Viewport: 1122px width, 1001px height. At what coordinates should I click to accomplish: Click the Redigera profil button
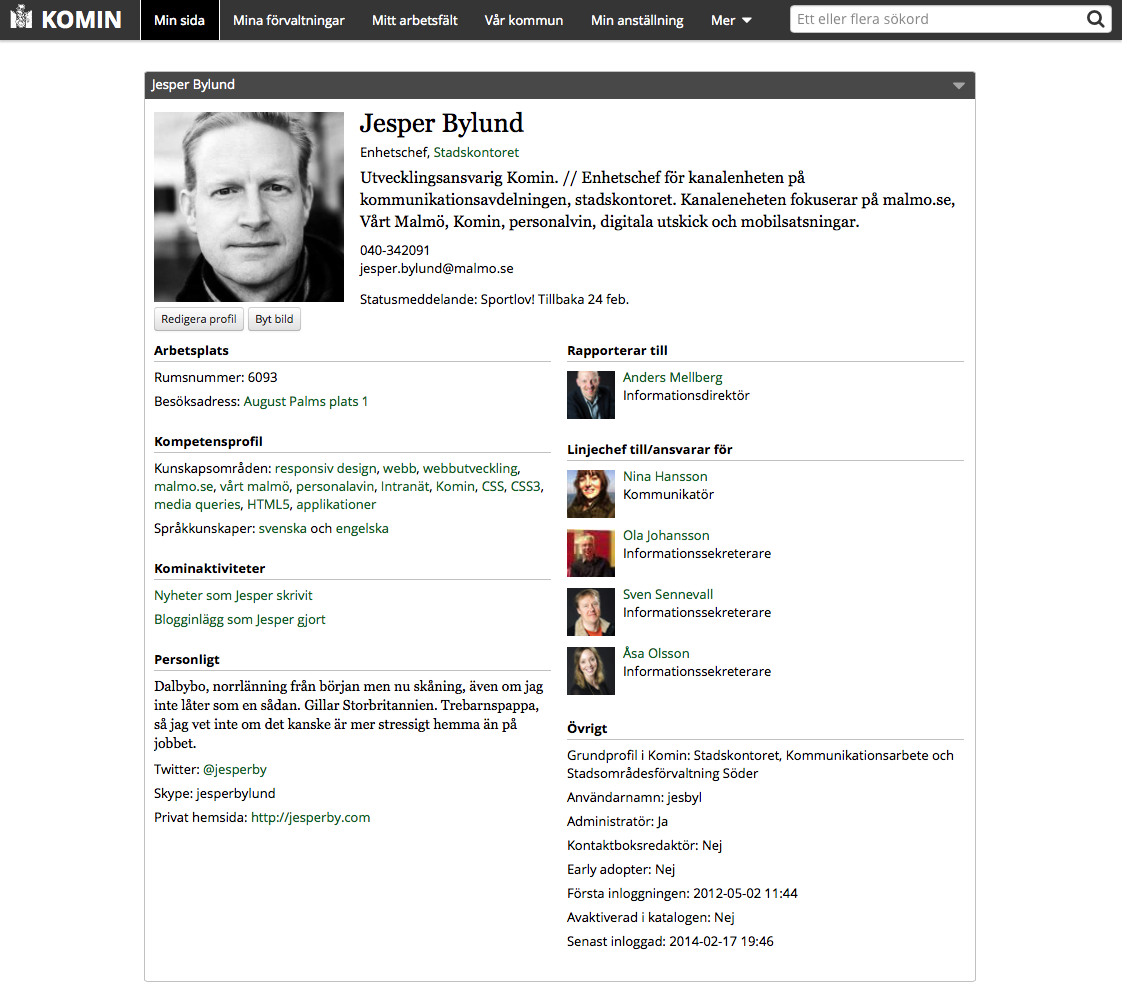click(x=199, y=319)
